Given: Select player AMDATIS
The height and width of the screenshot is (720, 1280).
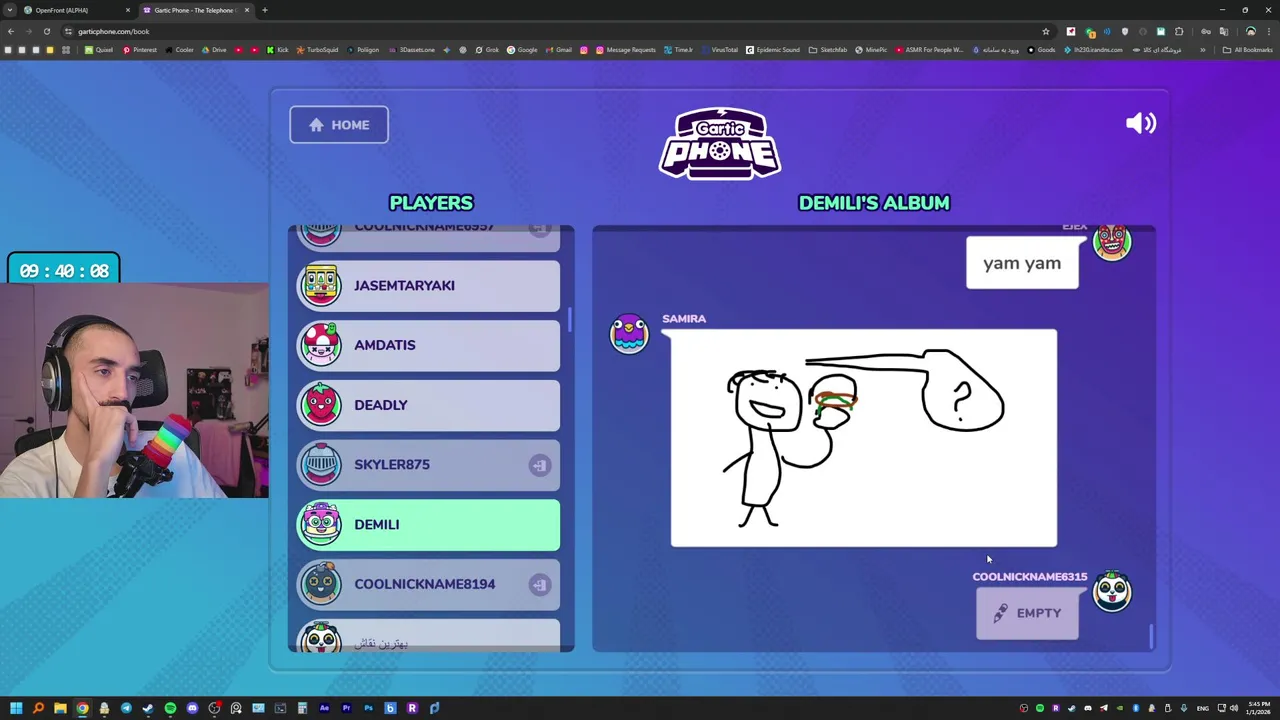Looking at the screenshot, I should pyautogui.click(x=428, y=345).
